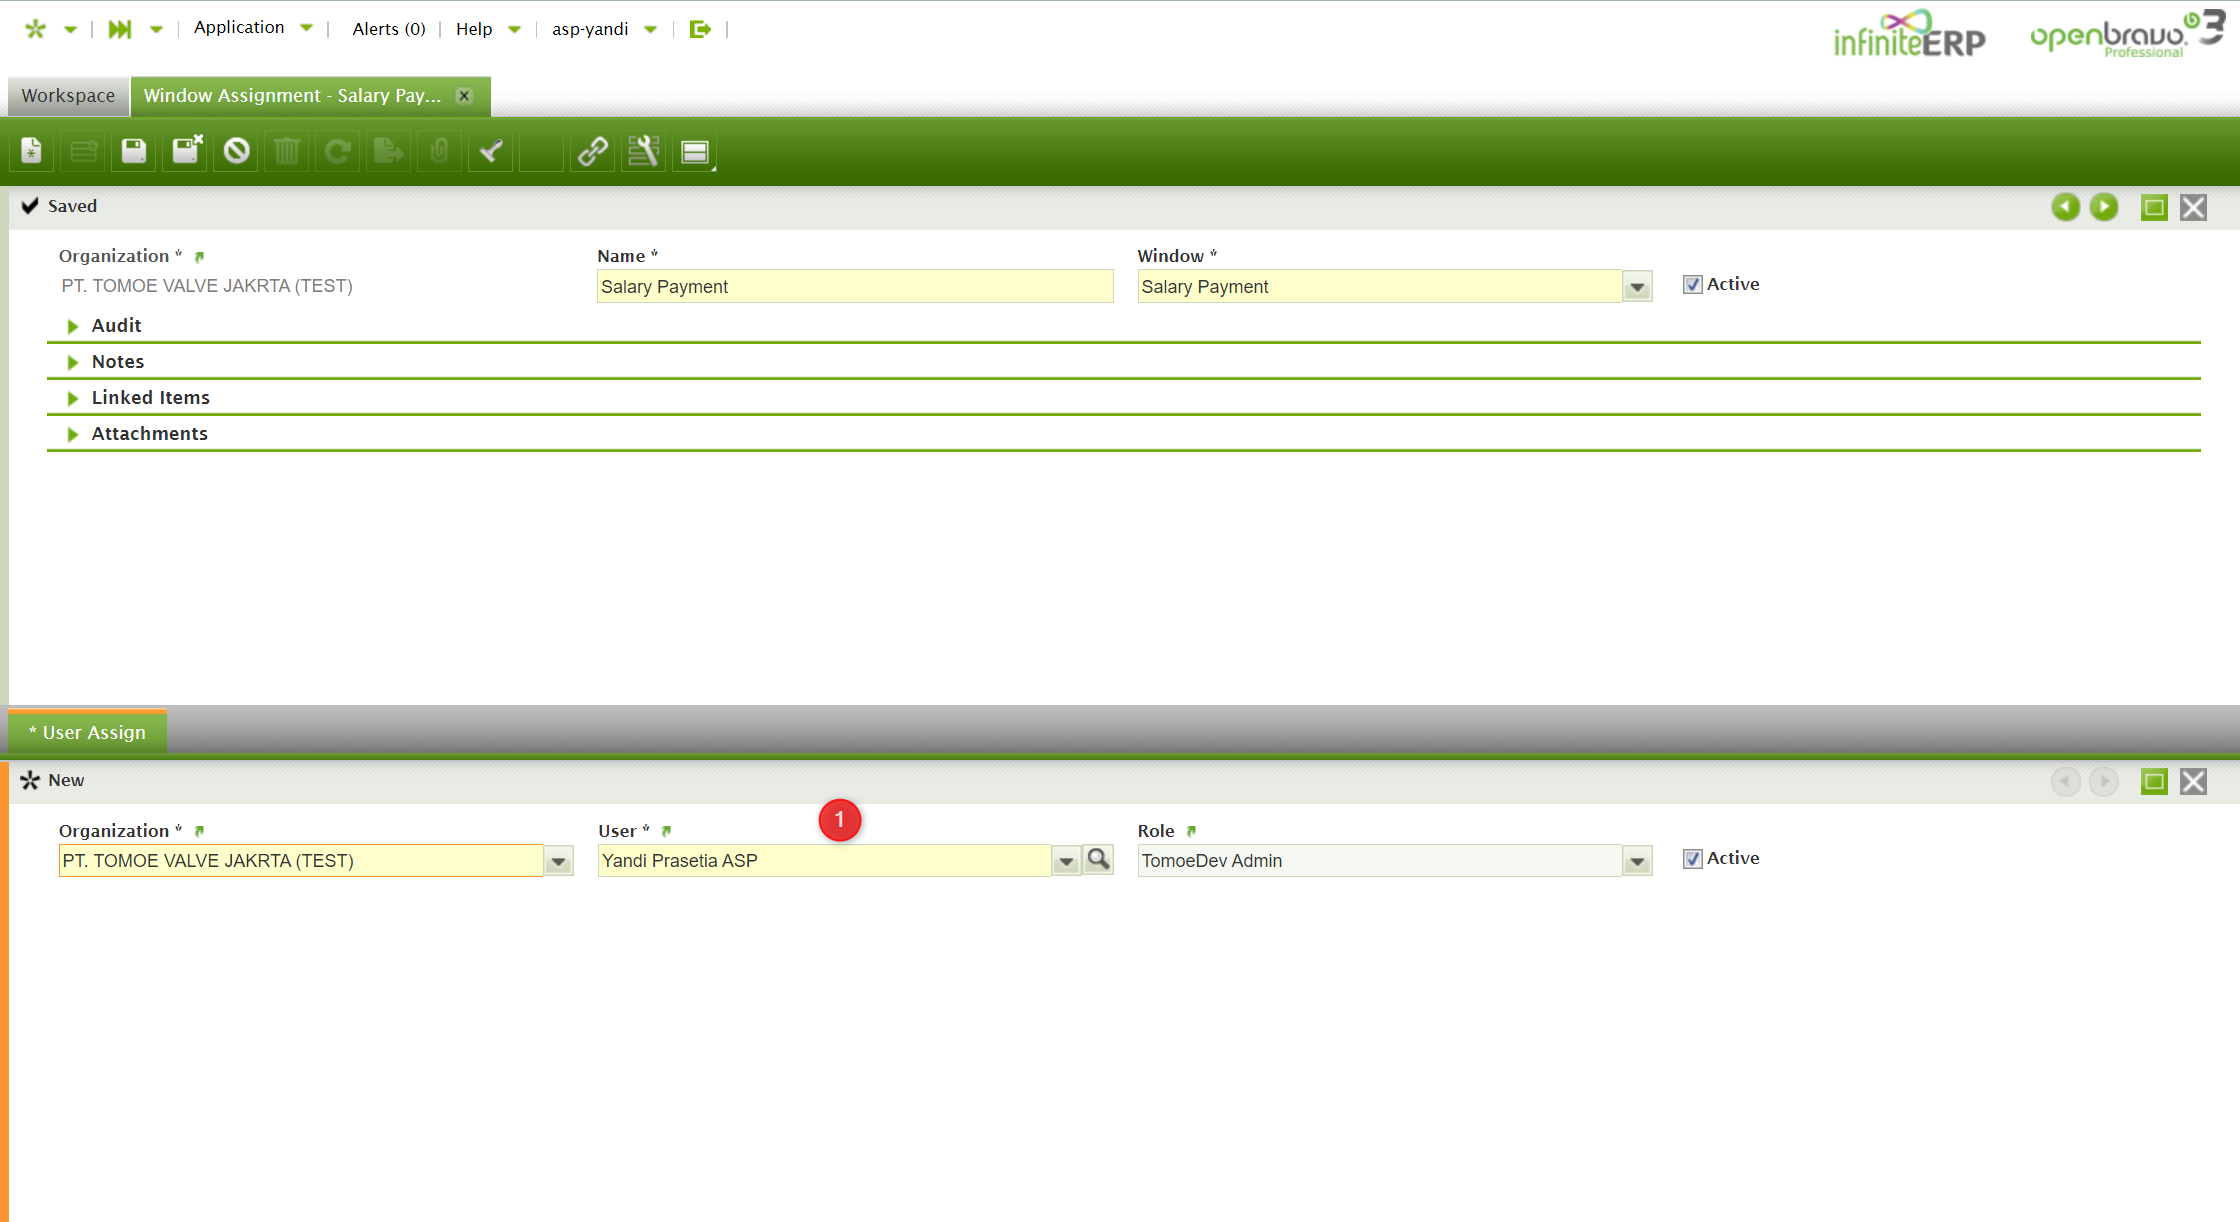Expand the Linked Items section
2240x1222 pixels.
tap(150, 398)
